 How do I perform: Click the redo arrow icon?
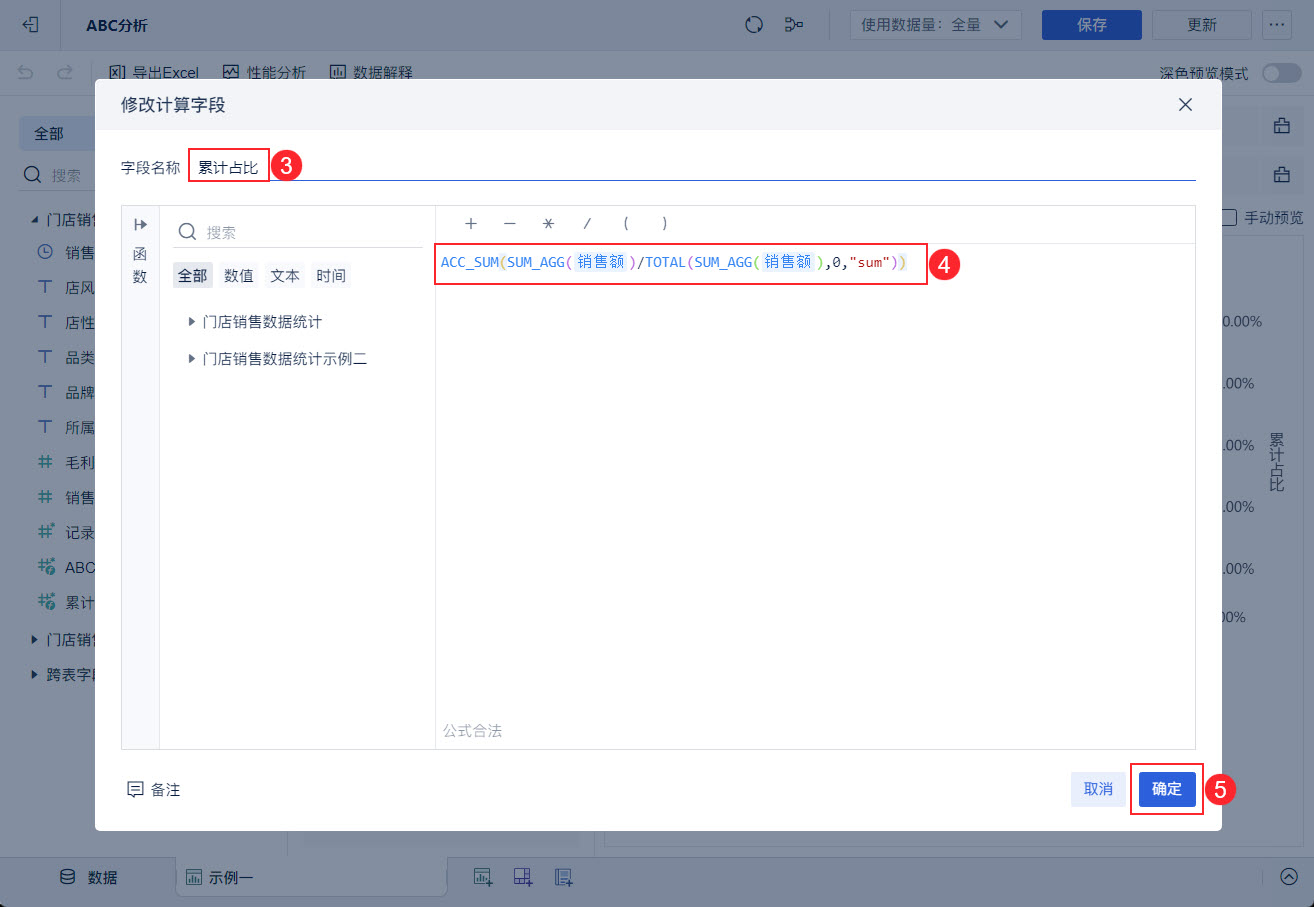65,72
